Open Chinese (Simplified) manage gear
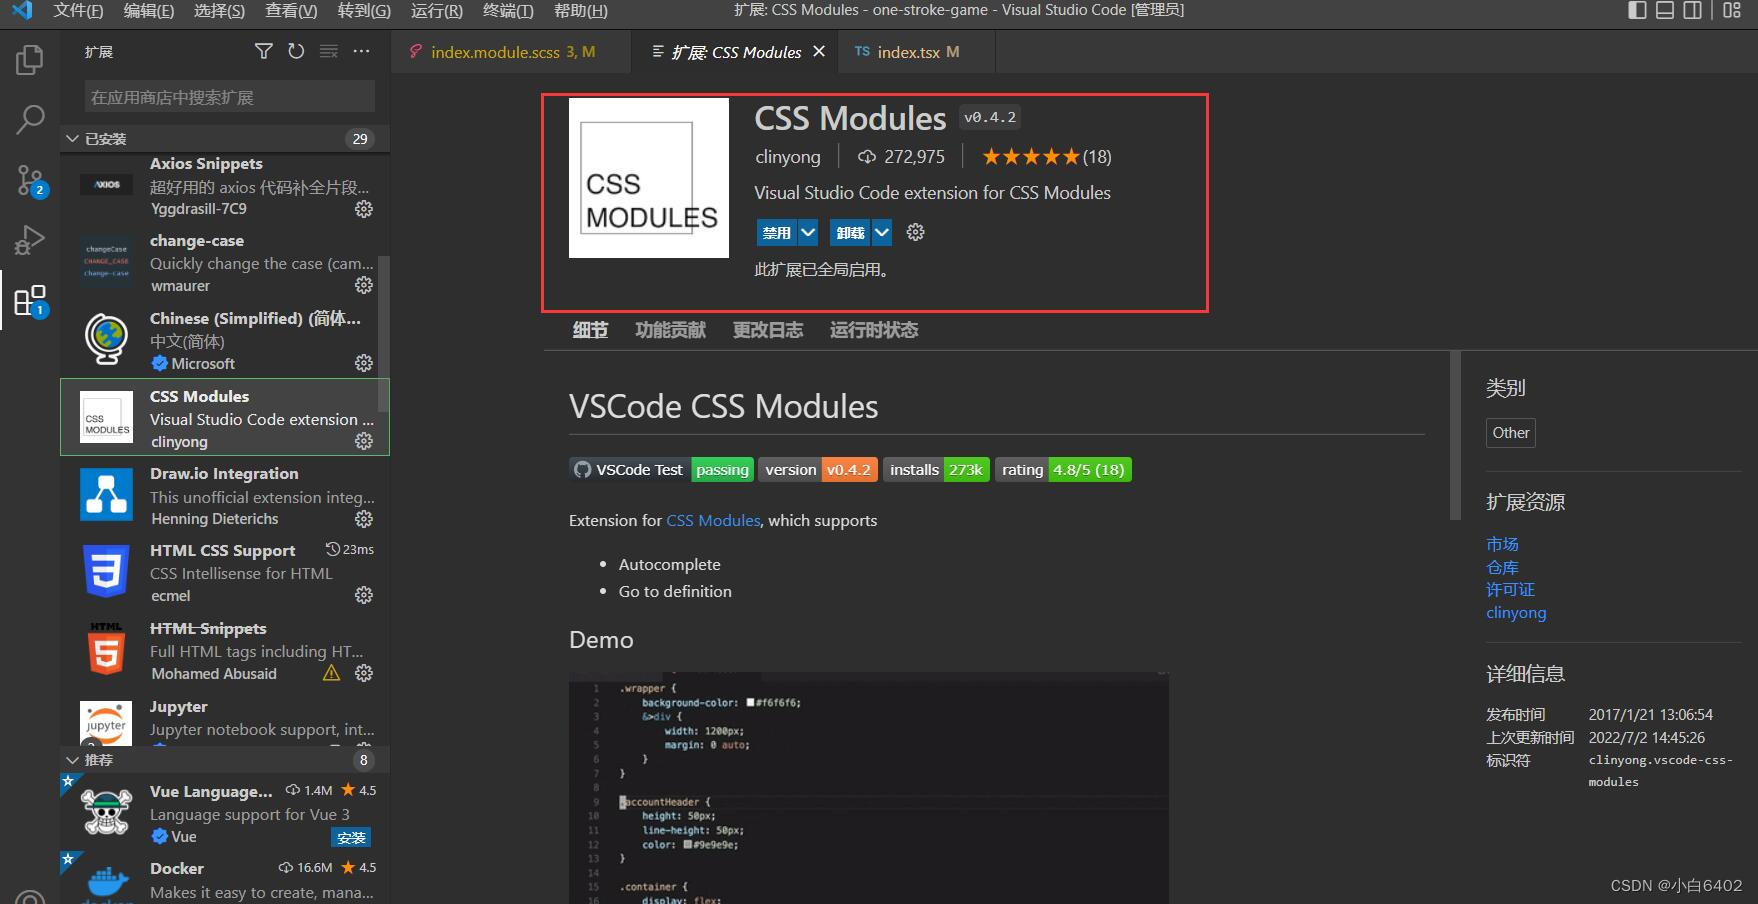 [364, 363]
